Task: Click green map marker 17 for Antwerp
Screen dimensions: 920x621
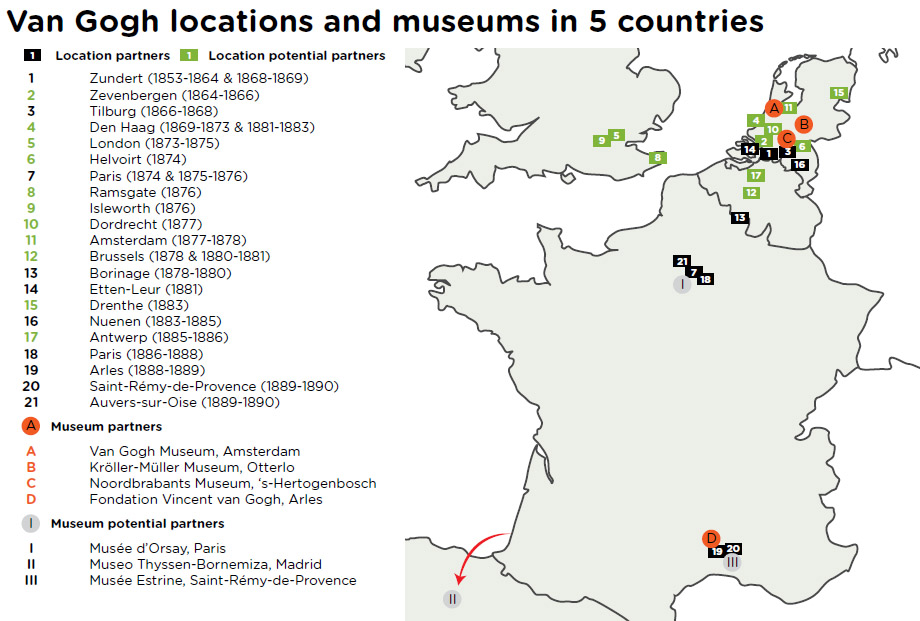Action: [756, 175]
